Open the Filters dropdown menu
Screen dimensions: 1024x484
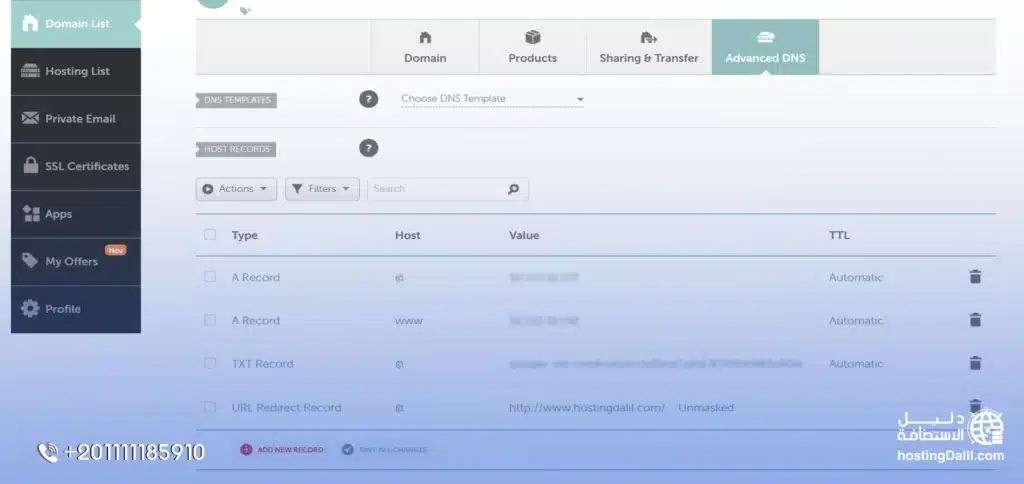(322, 189)
